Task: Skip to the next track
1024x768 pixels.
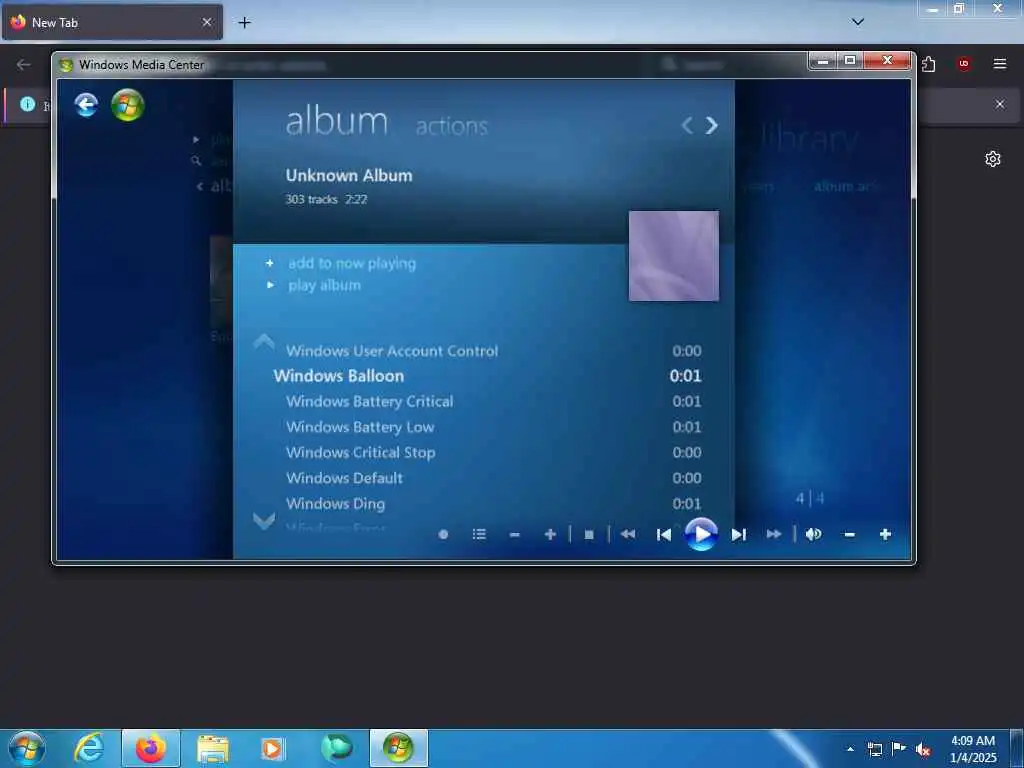Action: pyautogui.click(x=738, y=535)
